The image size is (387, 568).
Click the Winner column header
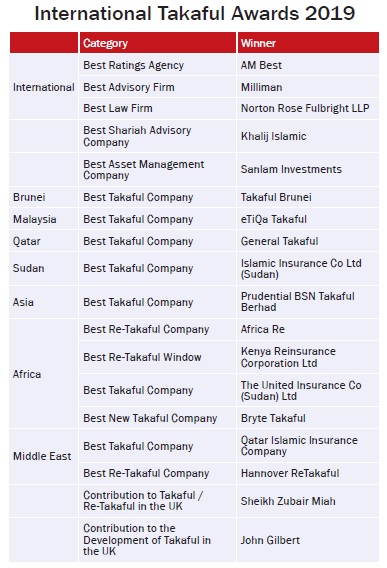coord(308,43)
